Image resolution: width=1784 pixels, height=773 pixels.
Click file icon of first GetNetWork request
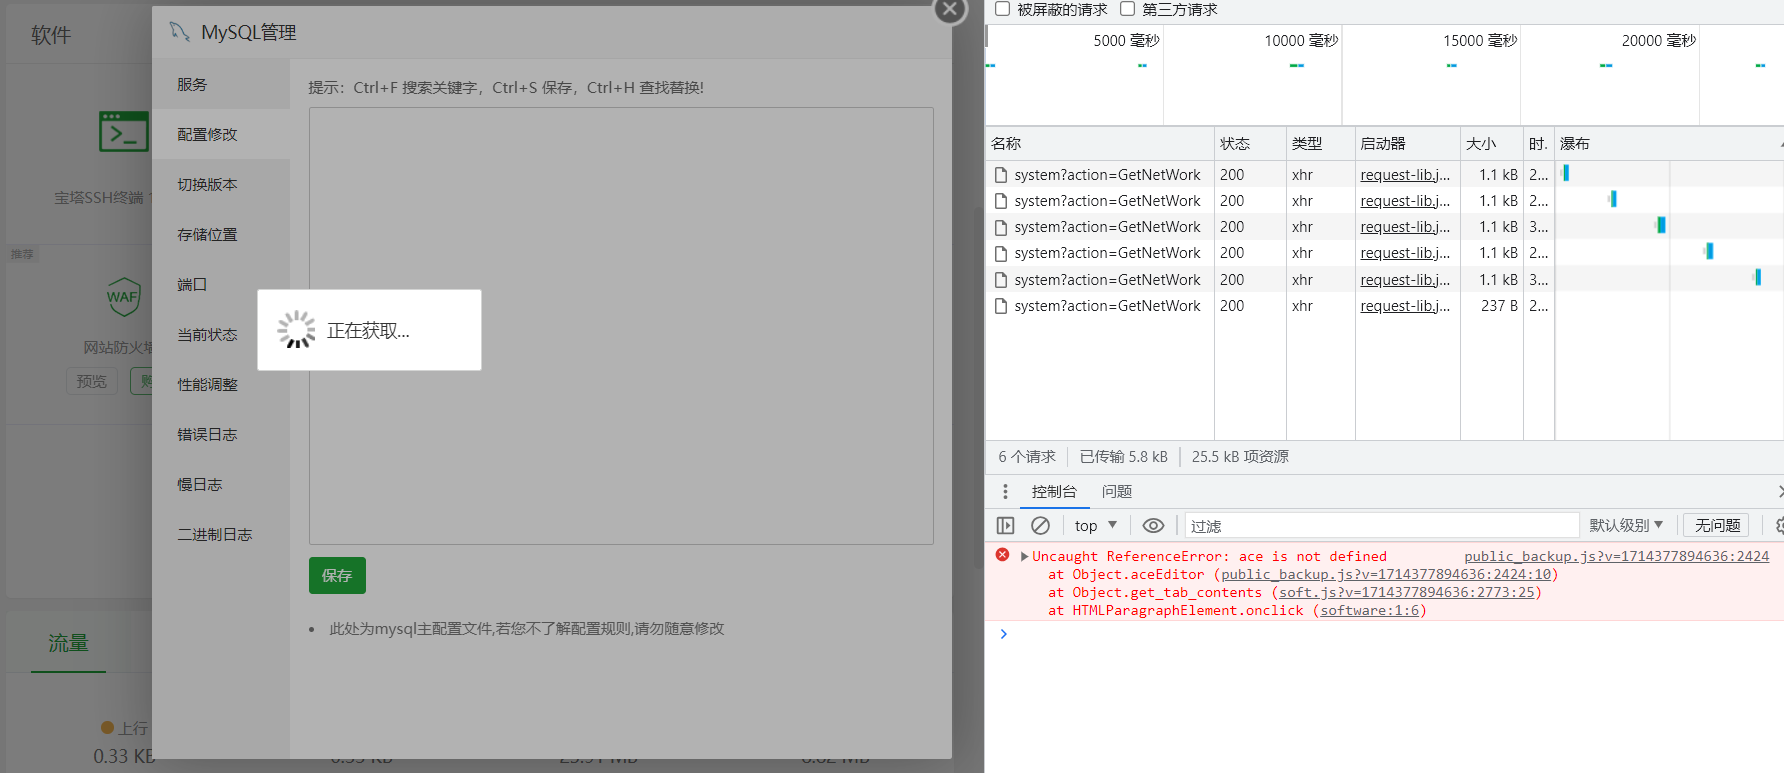(x=1000, y=174)
